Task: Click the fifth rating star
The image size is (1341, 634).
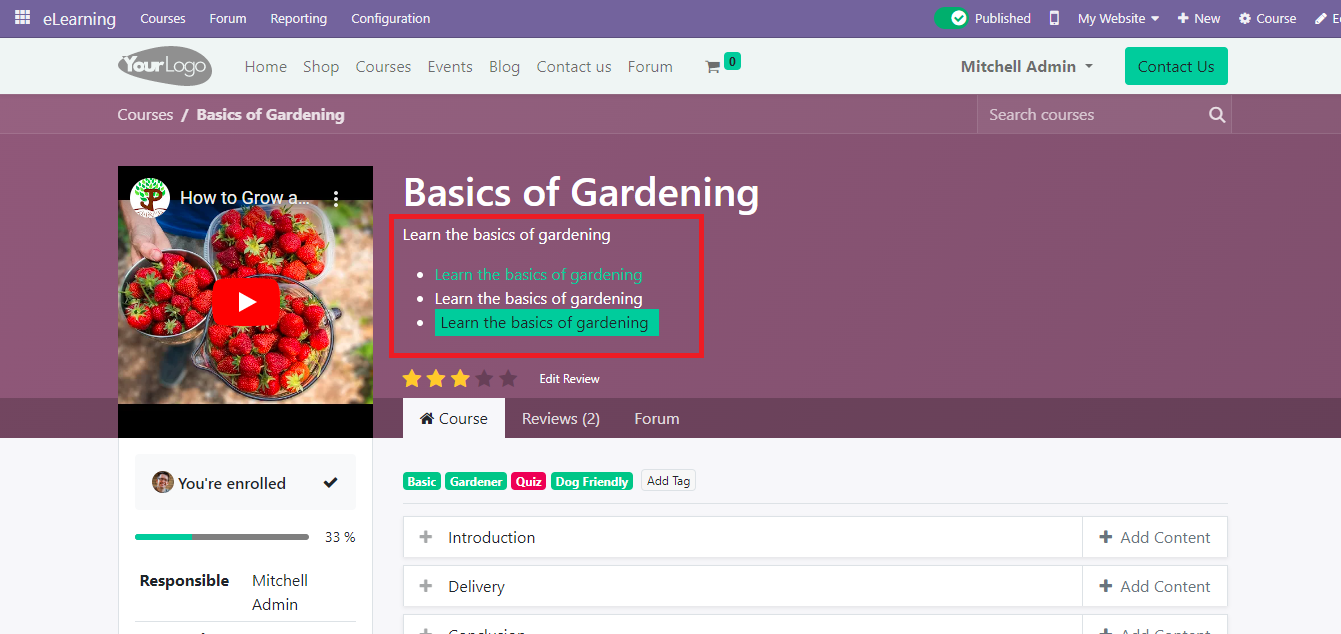Action: click(508, 379)
